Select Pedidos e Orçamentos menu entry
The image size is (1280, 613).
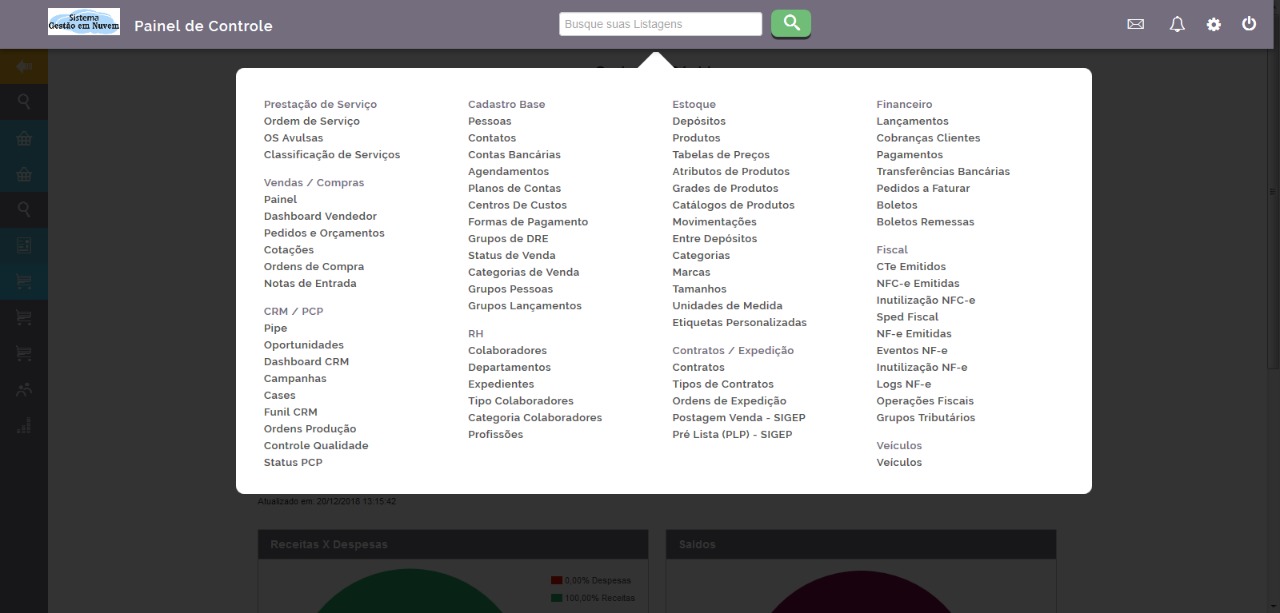point(324,233)
